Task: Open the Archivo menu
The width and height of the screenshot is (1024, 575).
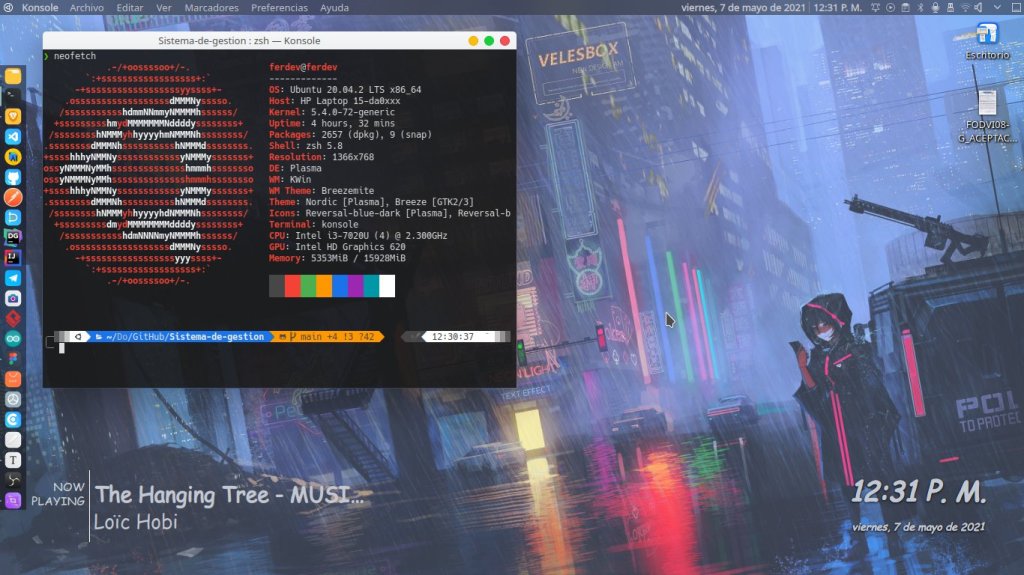Action: (x=87, y=7)
